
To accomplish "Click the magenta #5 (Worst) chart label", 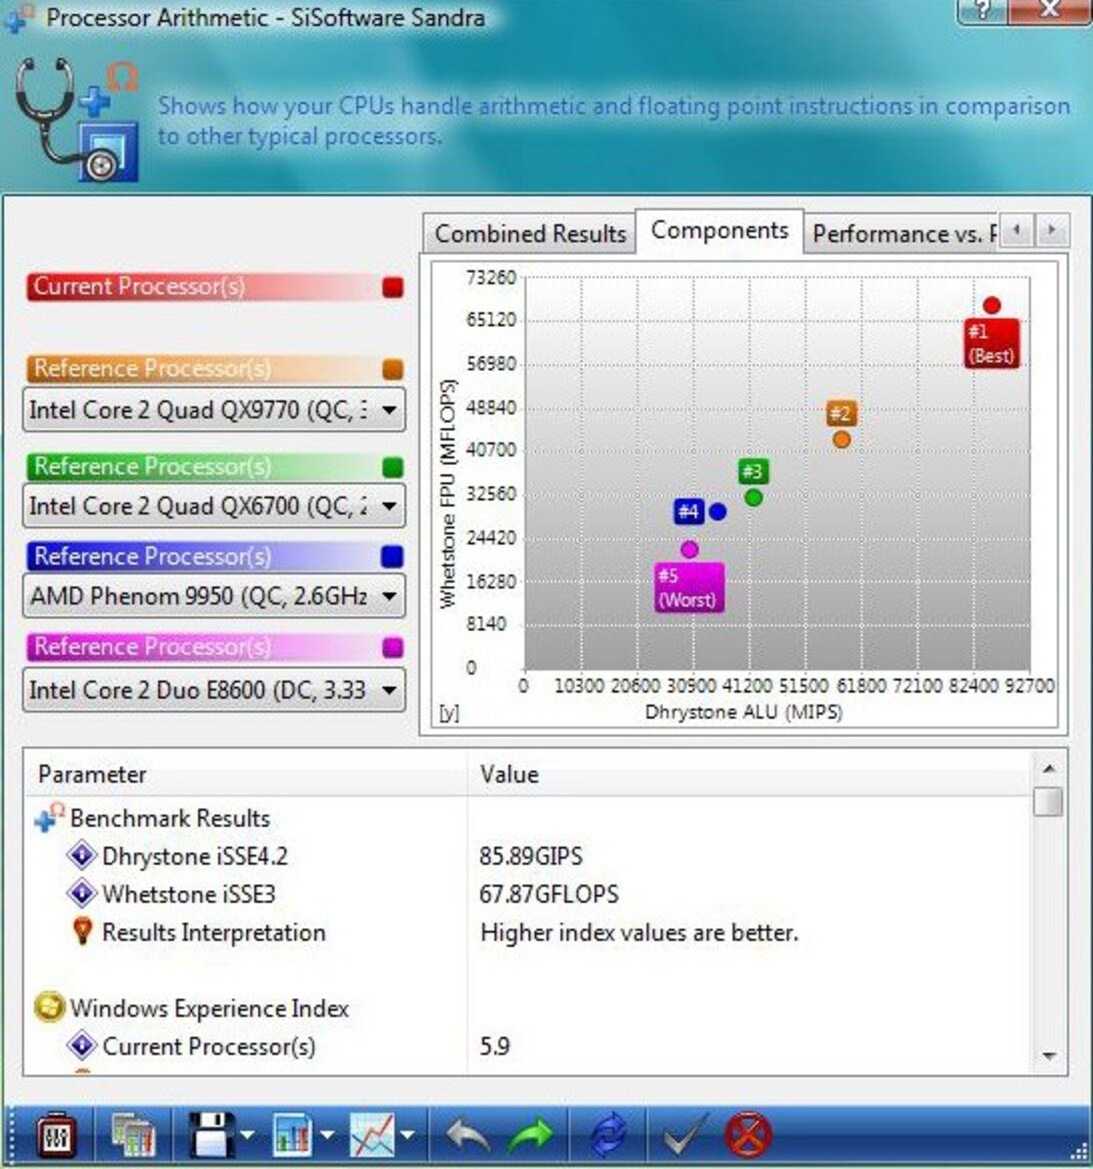I will tap(689, 587).
